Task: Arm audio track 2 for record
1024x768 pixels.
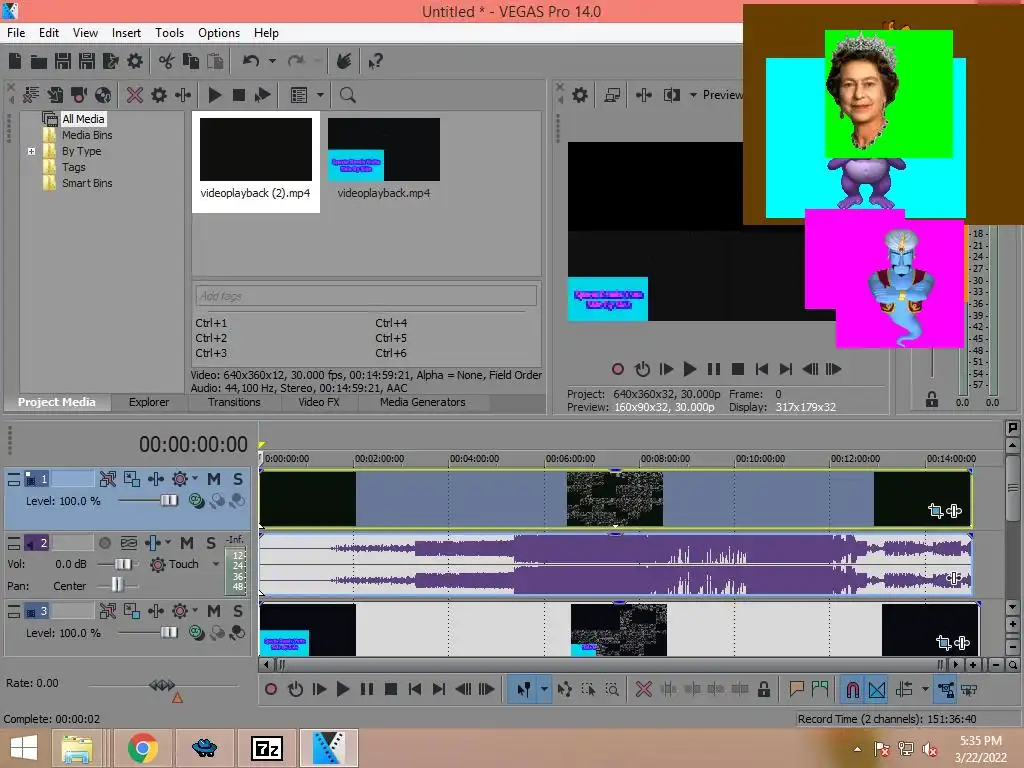Action: point(104,543)
